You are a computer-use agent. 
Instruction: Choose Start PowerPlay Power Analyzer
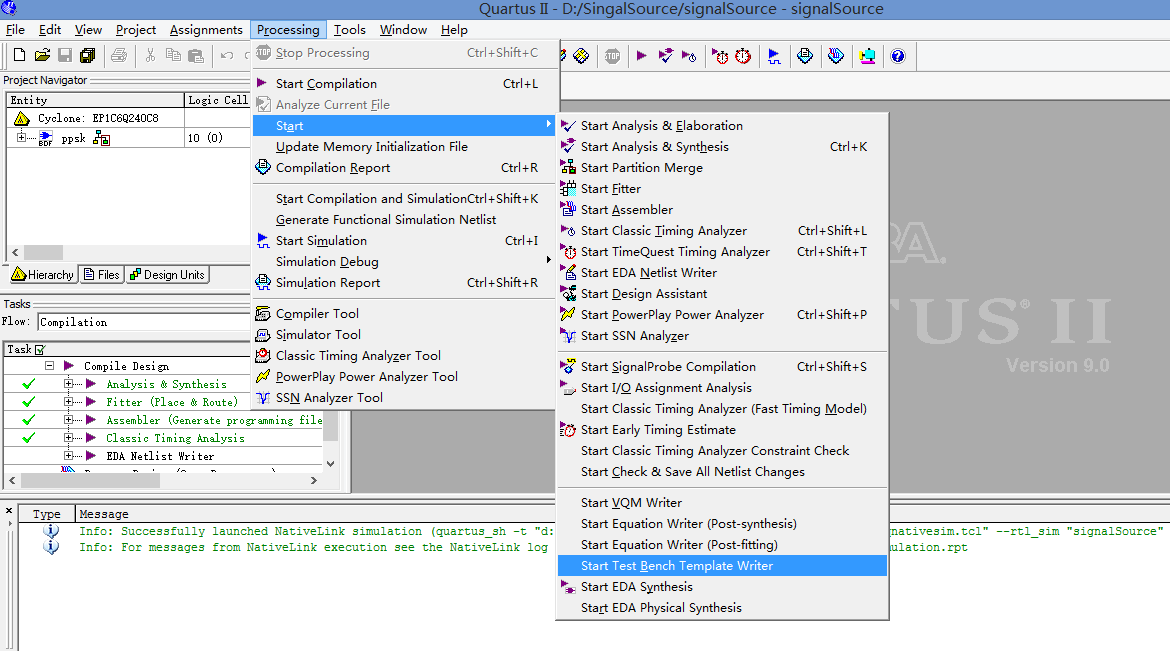(722, 314)
